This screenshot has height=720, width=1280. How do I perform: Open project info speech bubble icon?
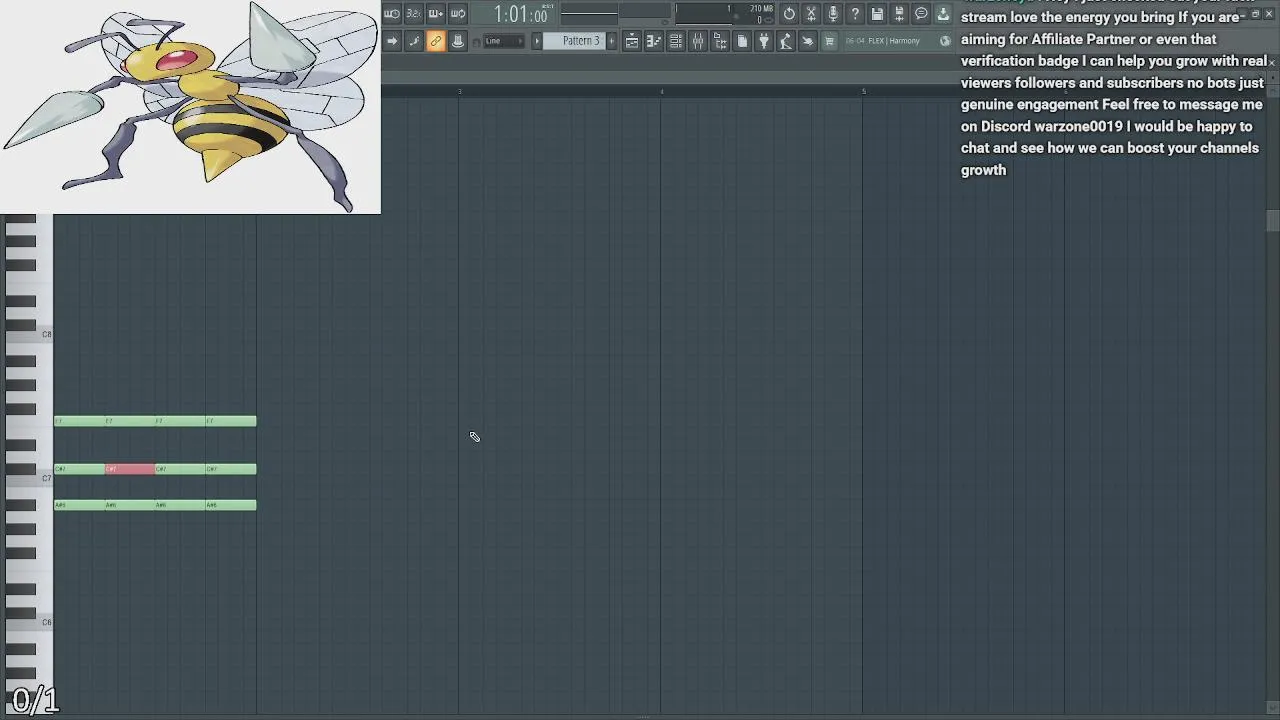coord(921,14)
